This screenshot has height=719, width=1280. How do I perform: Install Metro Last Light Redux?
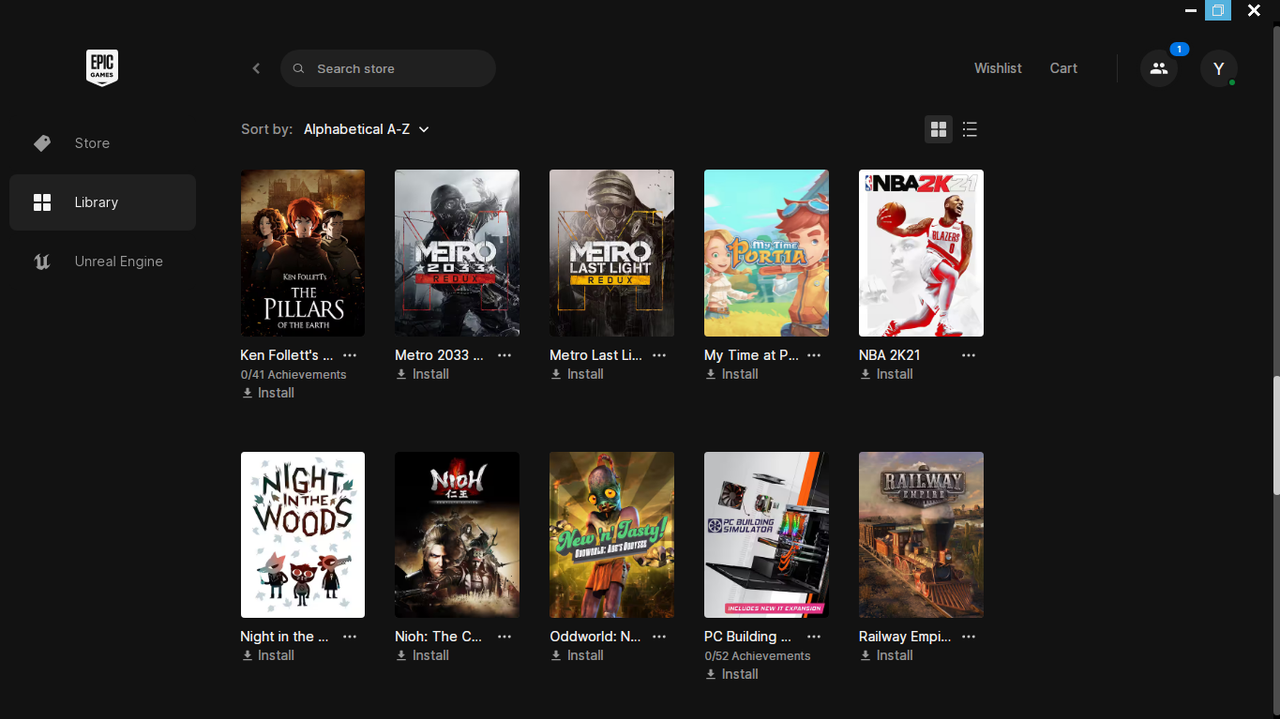577,374
